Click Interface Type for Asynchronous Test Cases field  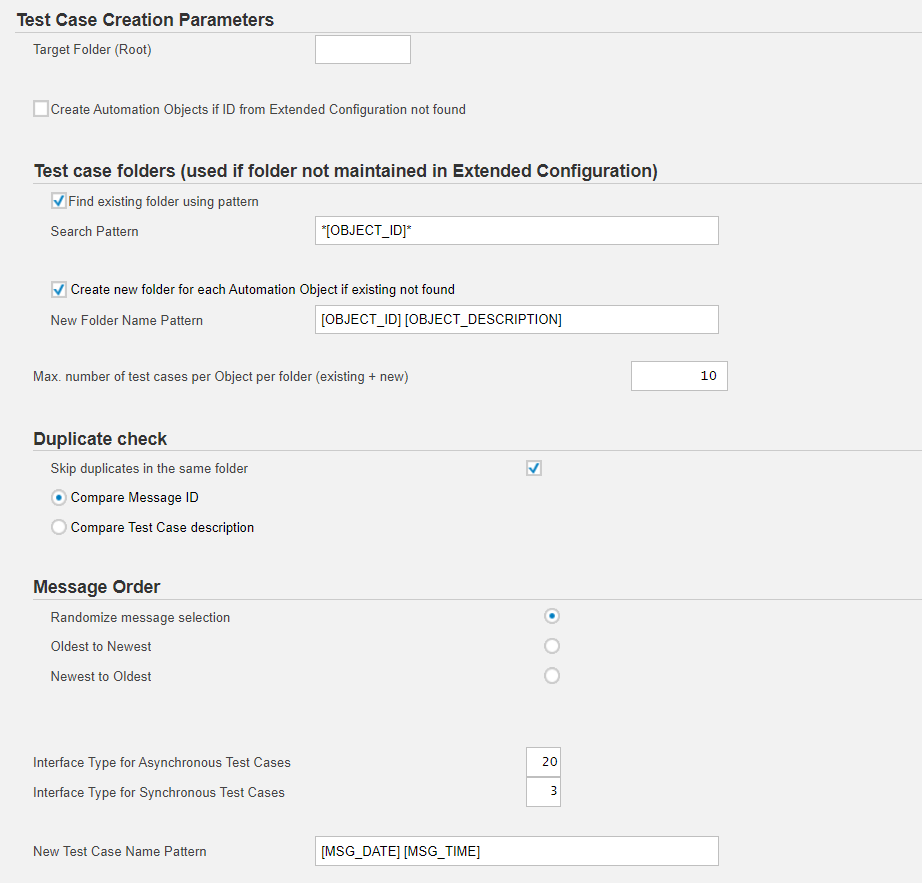(543, 762)
